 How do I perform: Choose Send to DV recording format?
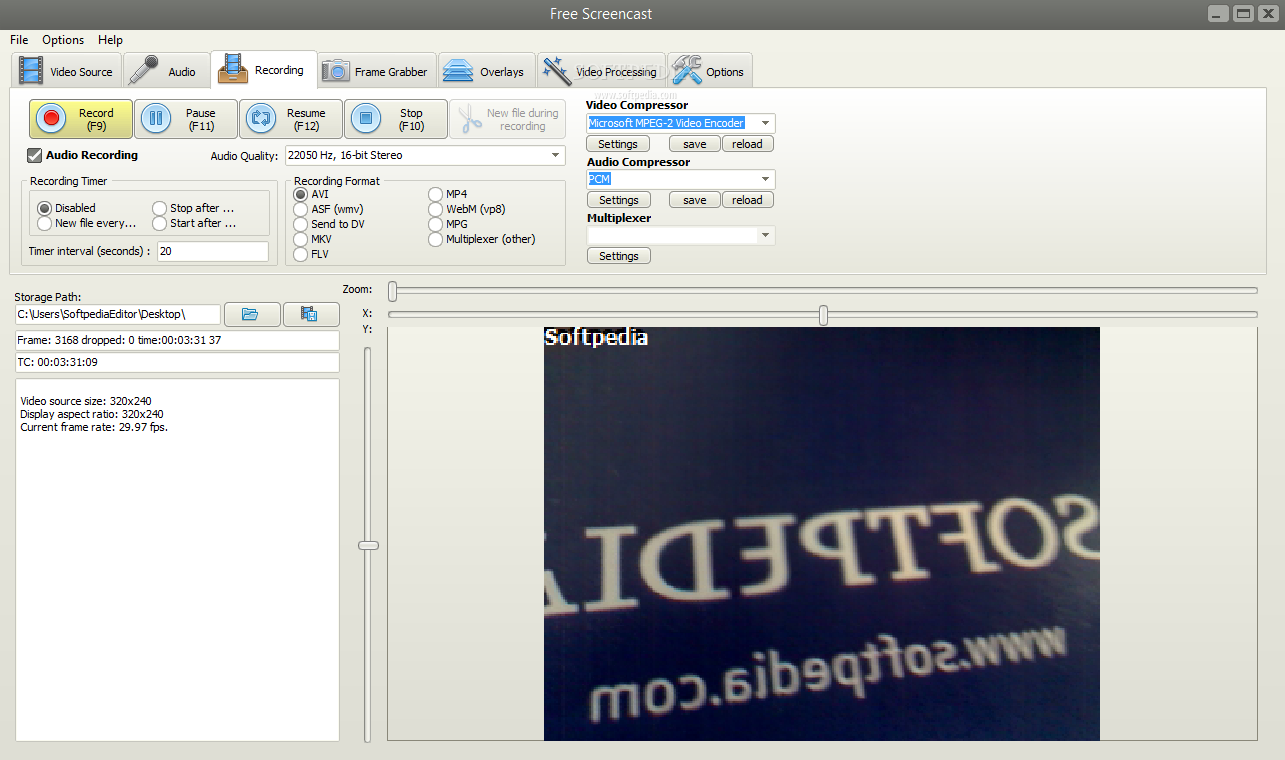(301, 224)
